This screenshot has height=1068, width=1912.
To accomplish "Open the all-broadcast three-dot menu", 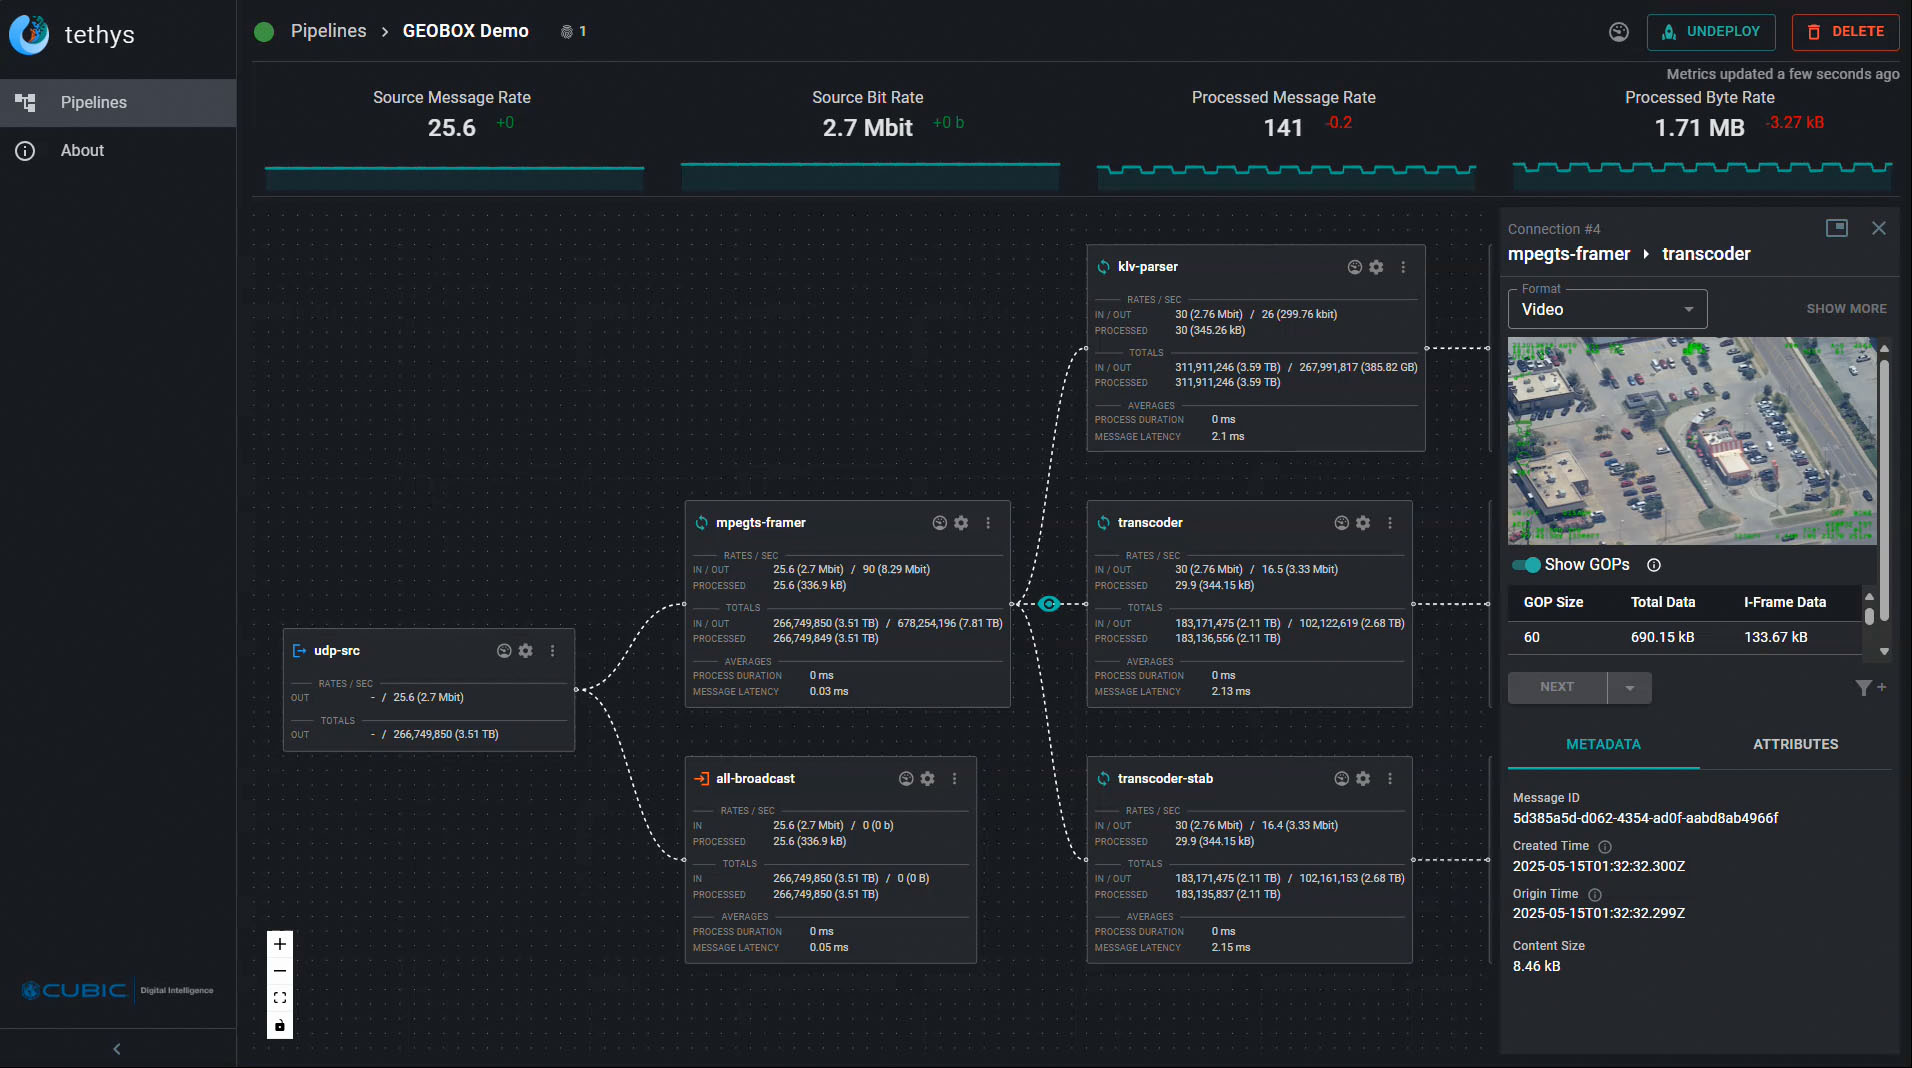I will click(x=955, y=779).
